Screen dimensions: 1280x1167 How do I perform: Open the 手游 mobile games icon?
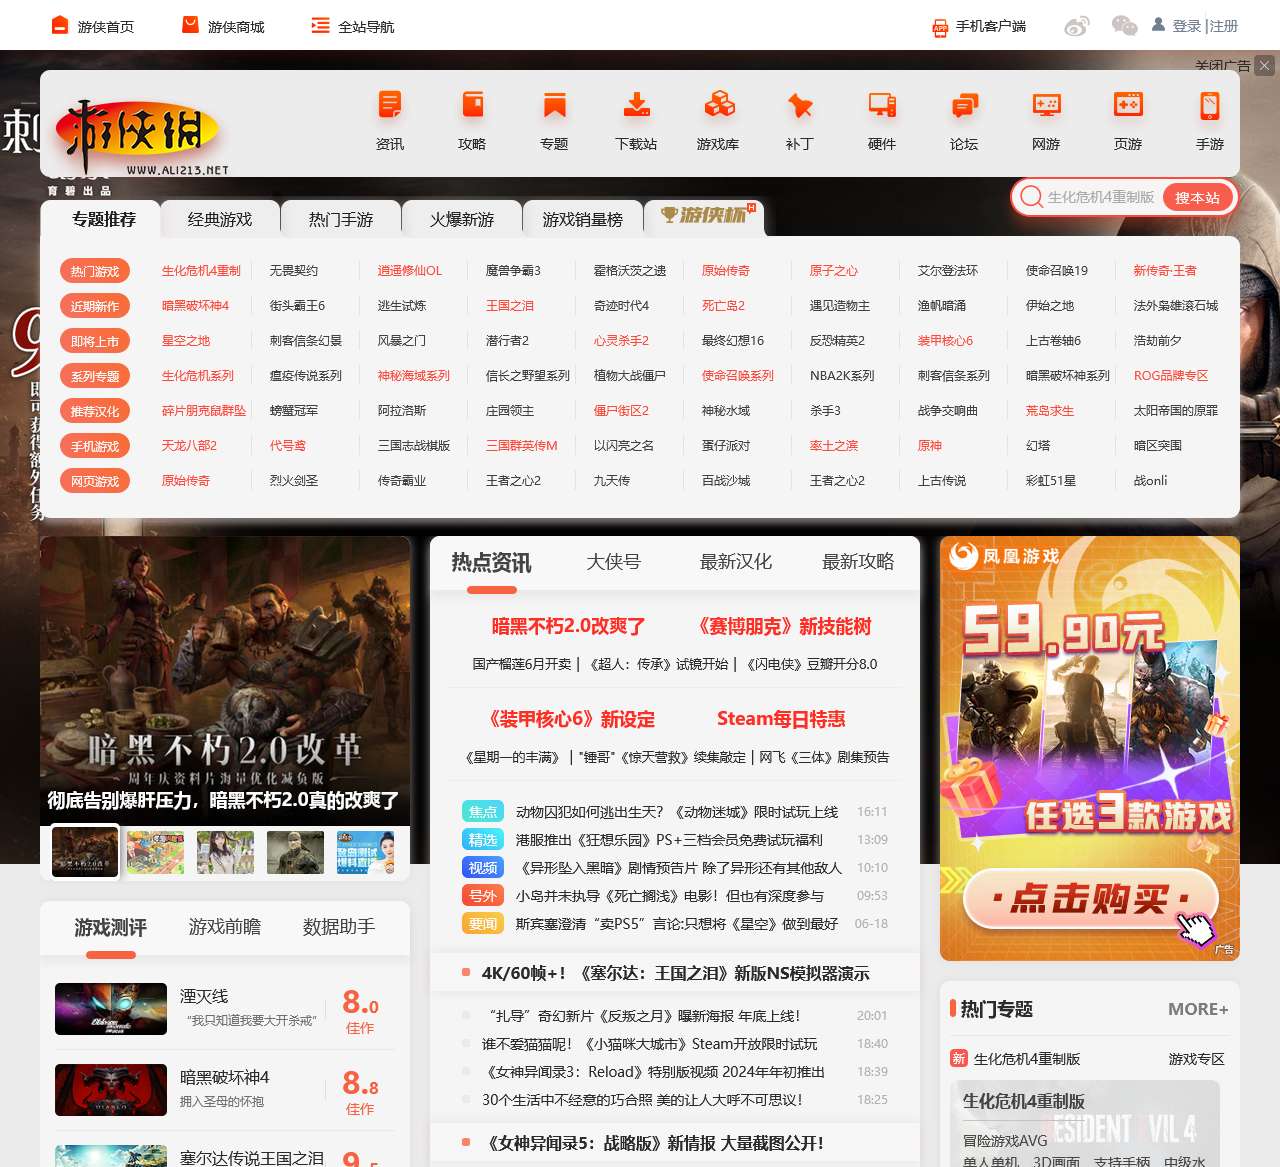pyautogui.click(x=1210, y=105)
